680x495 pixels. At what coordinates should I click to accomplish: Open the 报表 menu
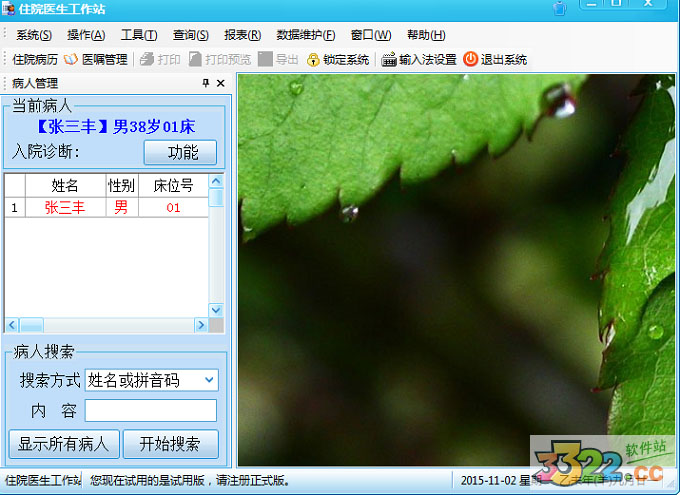[242, 35]
